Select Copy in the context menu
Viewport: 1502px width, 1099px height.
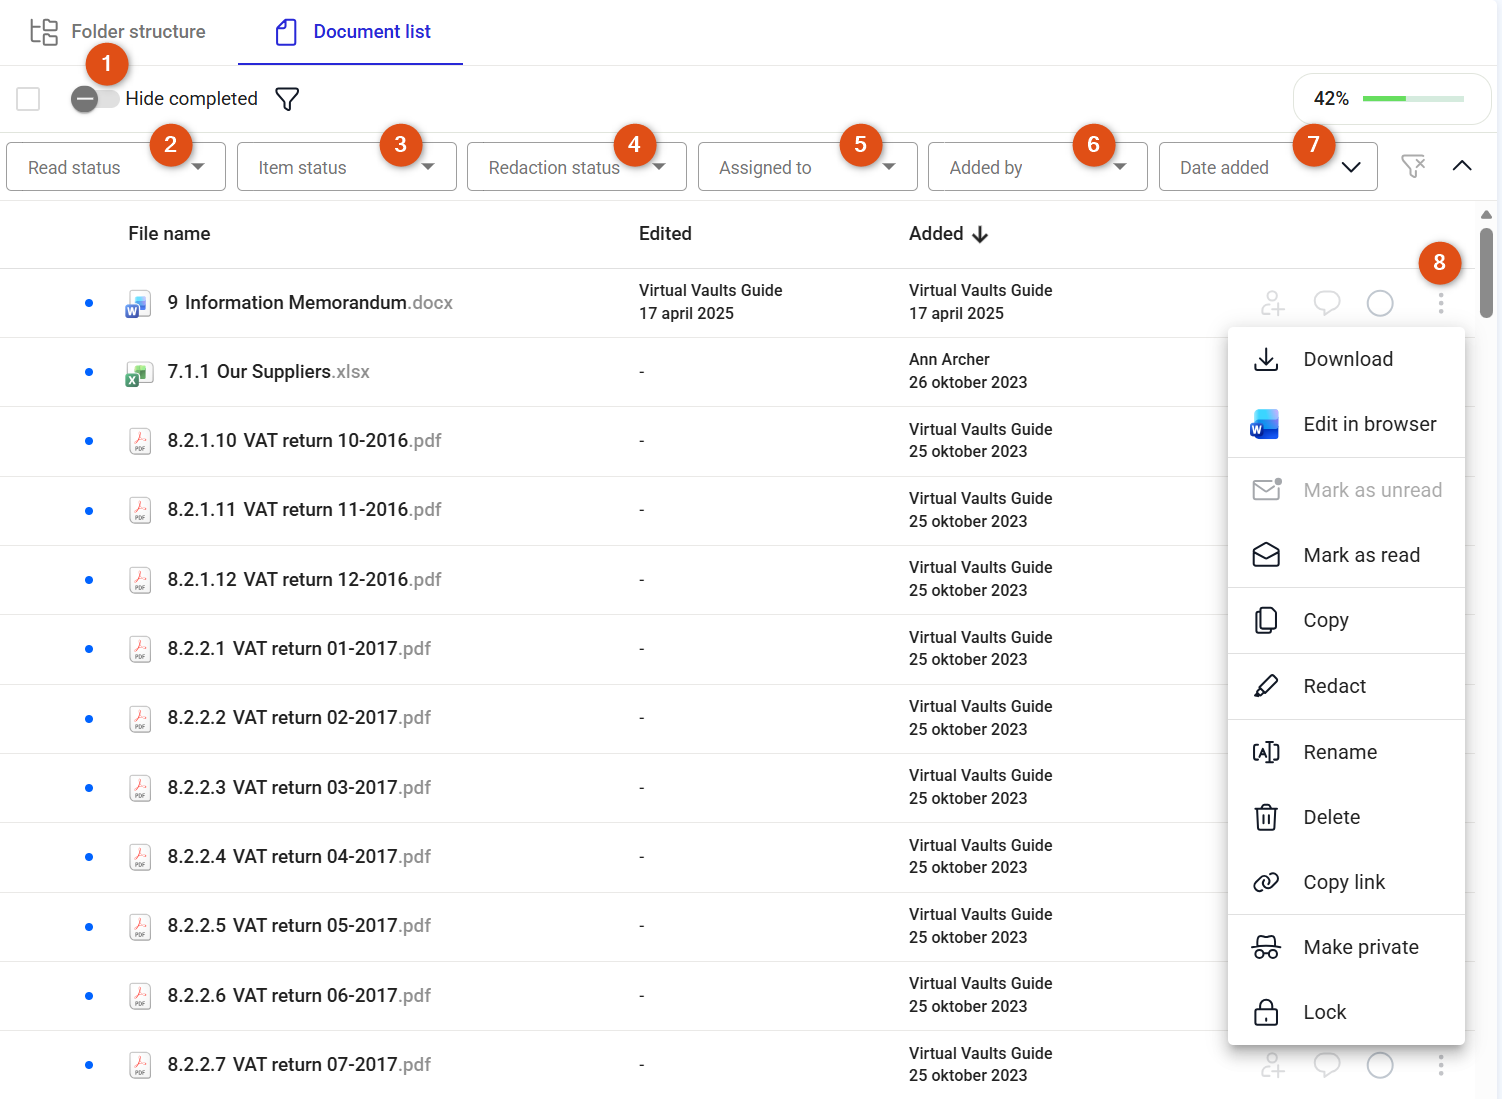(1346, 621)
